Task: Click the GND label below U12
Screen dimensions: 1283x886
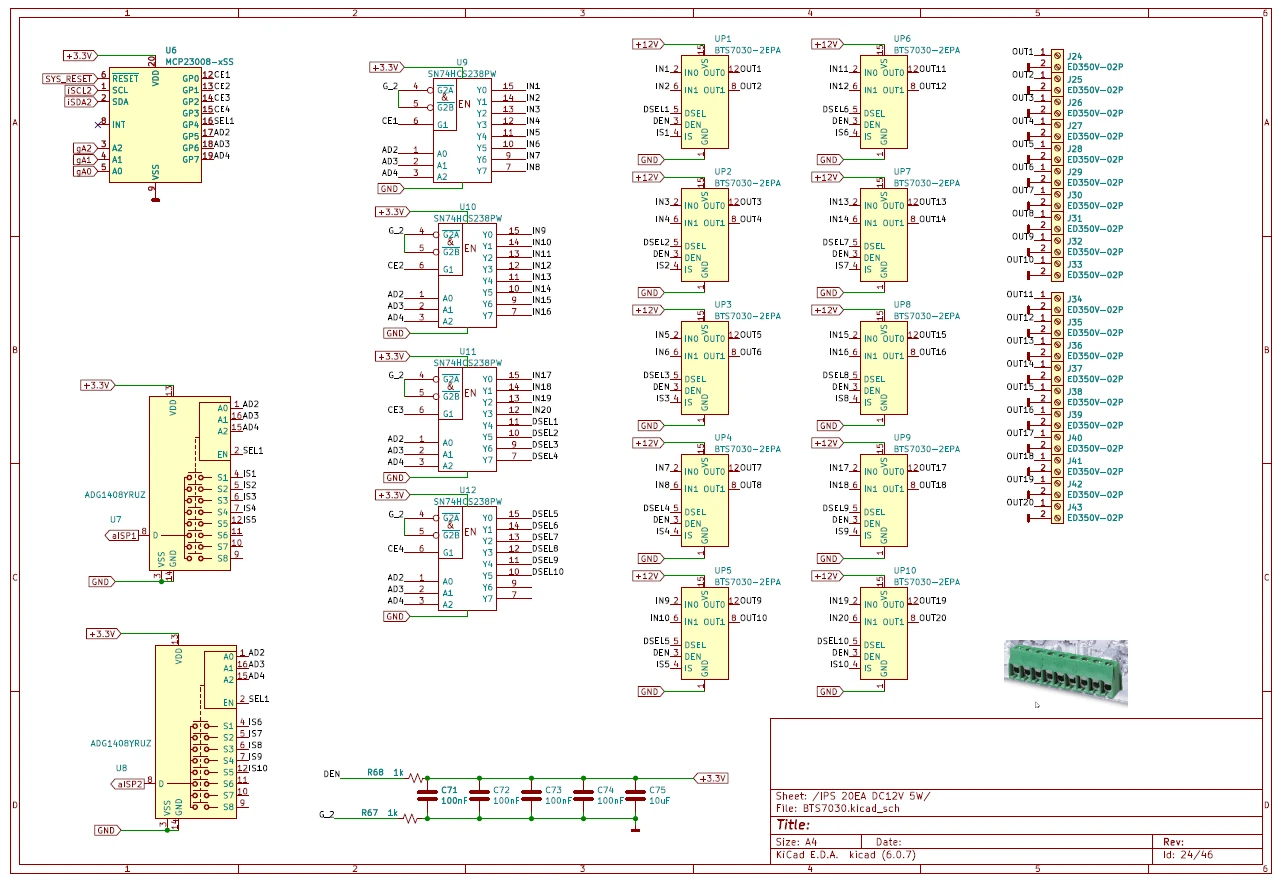Action: (395, 617)
